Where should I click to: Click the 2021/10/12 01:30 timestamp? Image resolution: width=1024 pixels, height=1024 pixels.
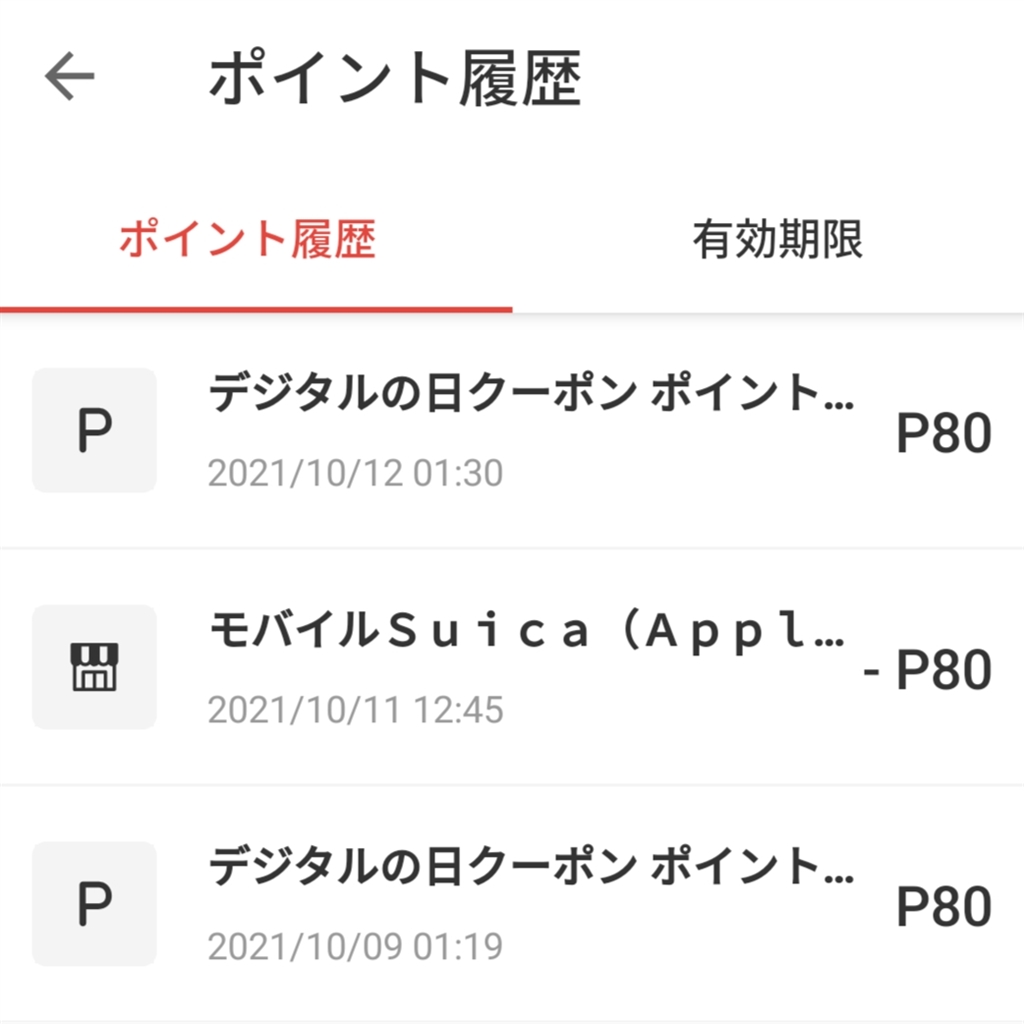point(355,473)
